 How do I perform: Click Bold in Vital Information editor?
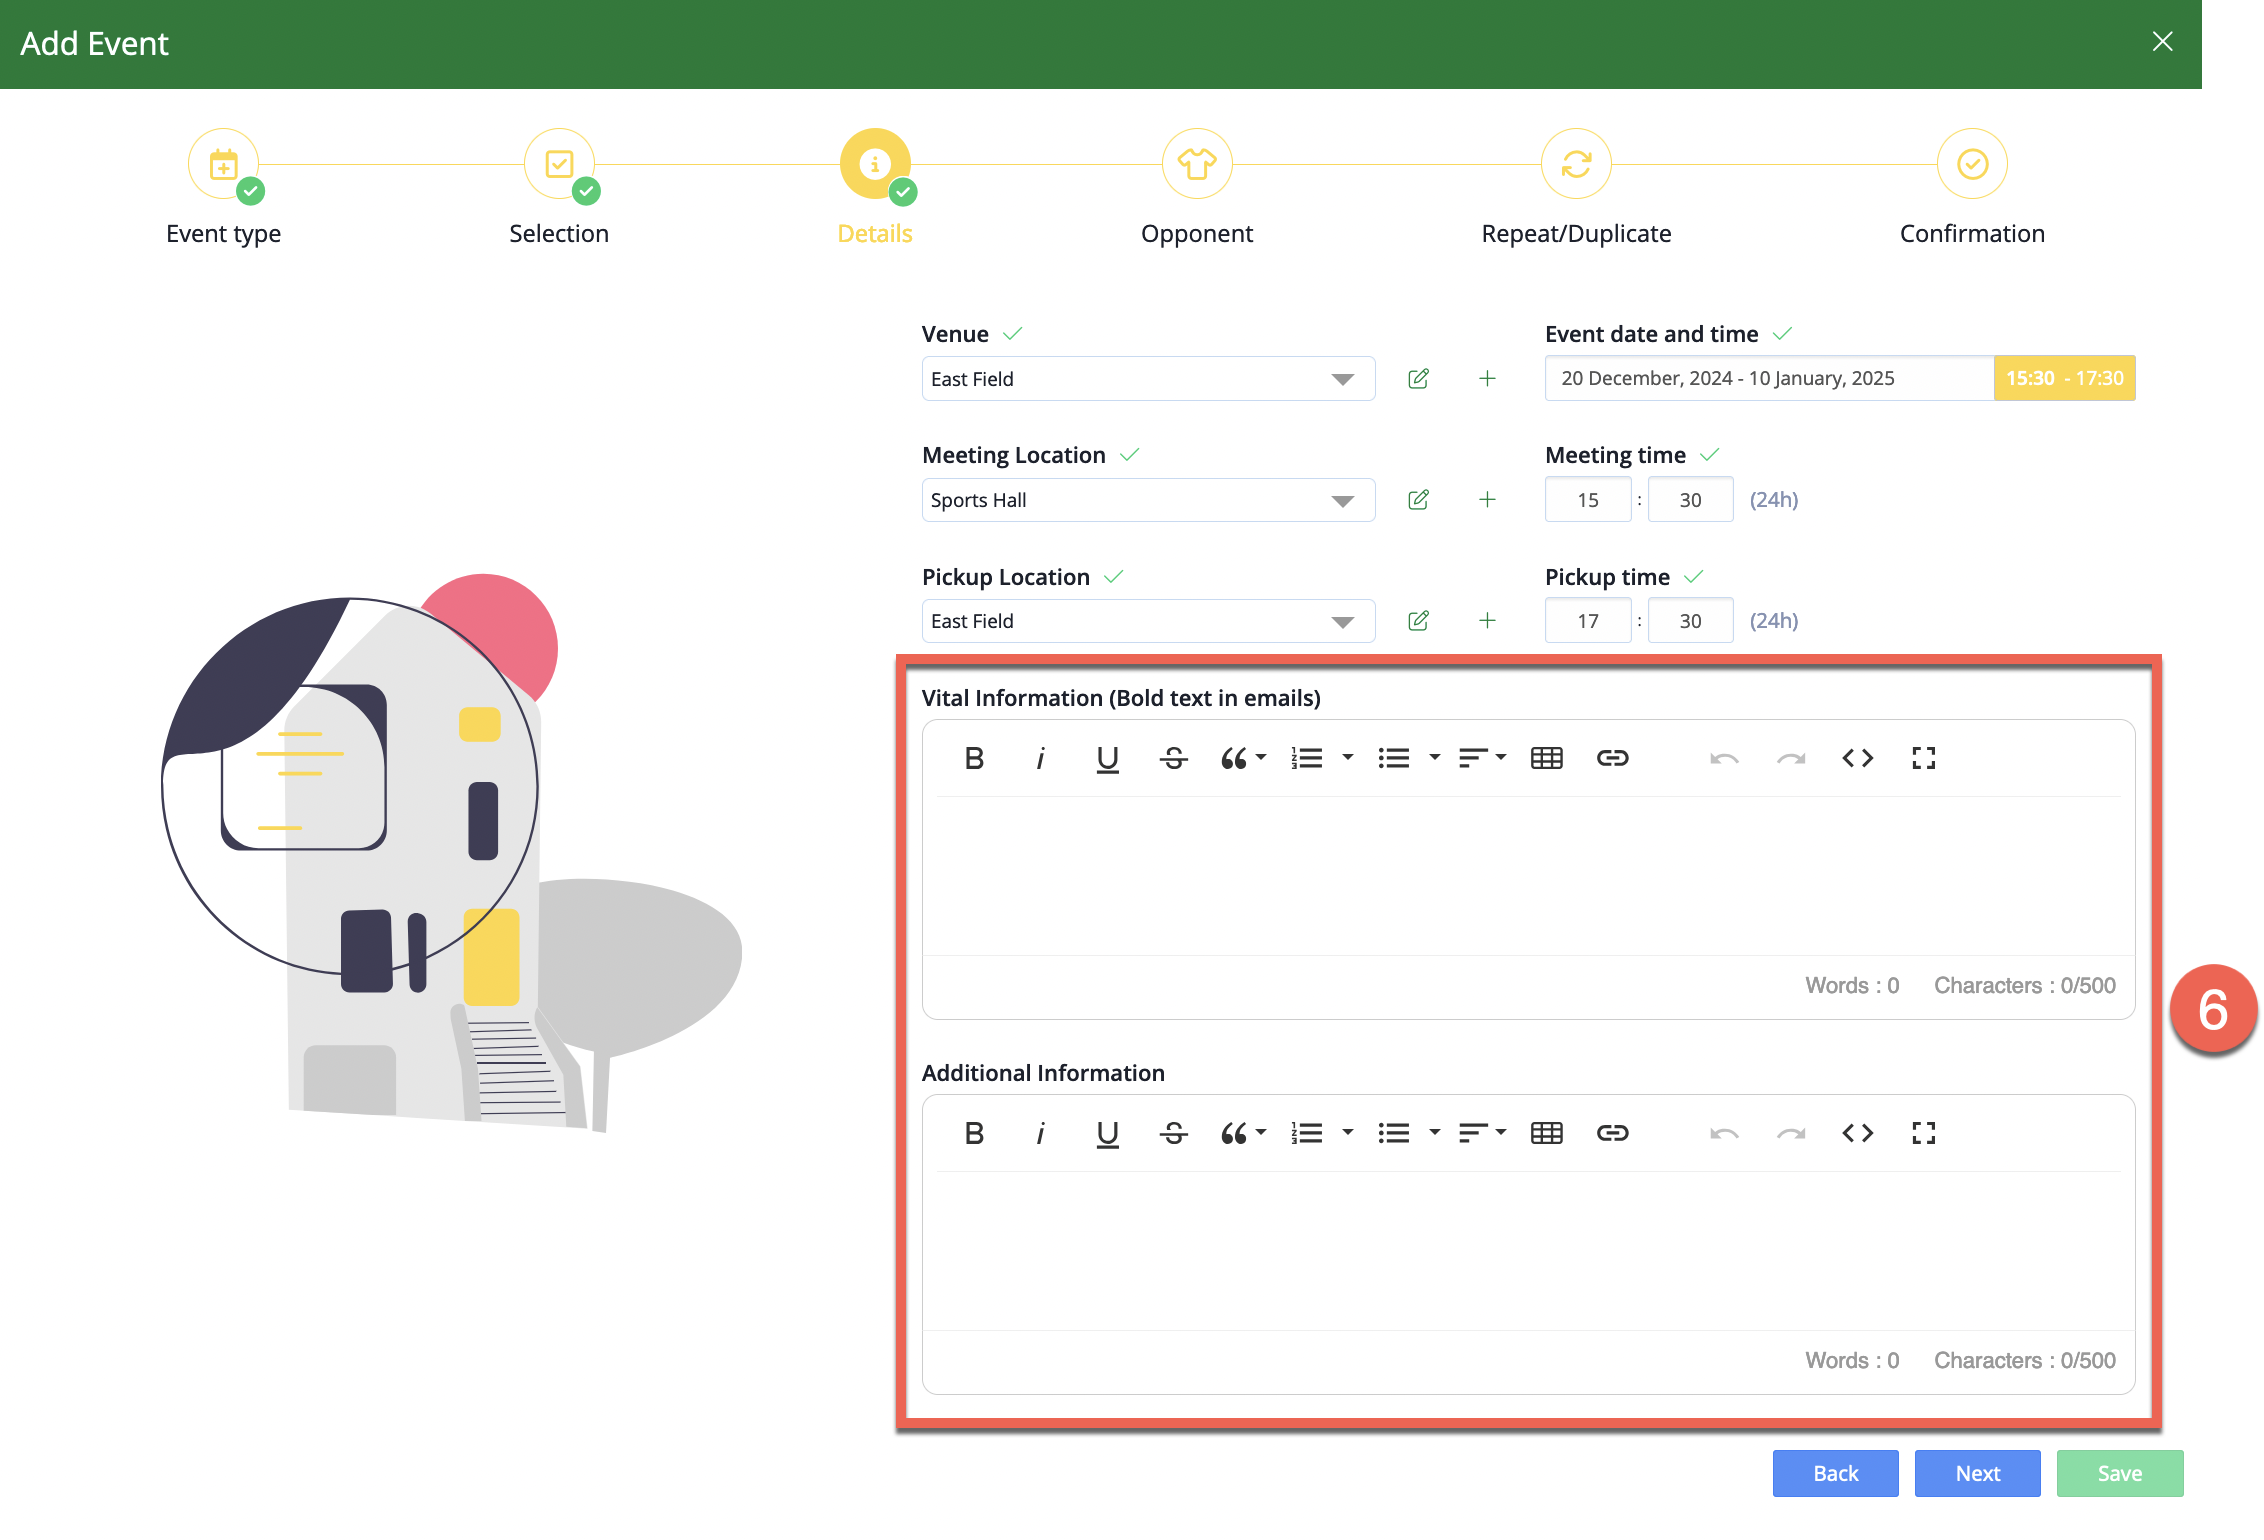[974, 758]
